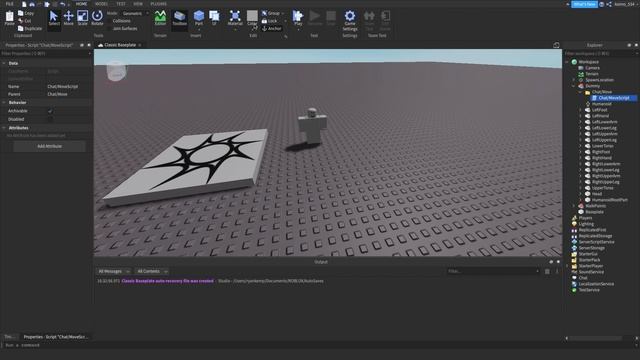Image resolution: width=640 pixels, height=360 pixels.
Task: Anchor the selected part
Action: click(x=272, y=28)
